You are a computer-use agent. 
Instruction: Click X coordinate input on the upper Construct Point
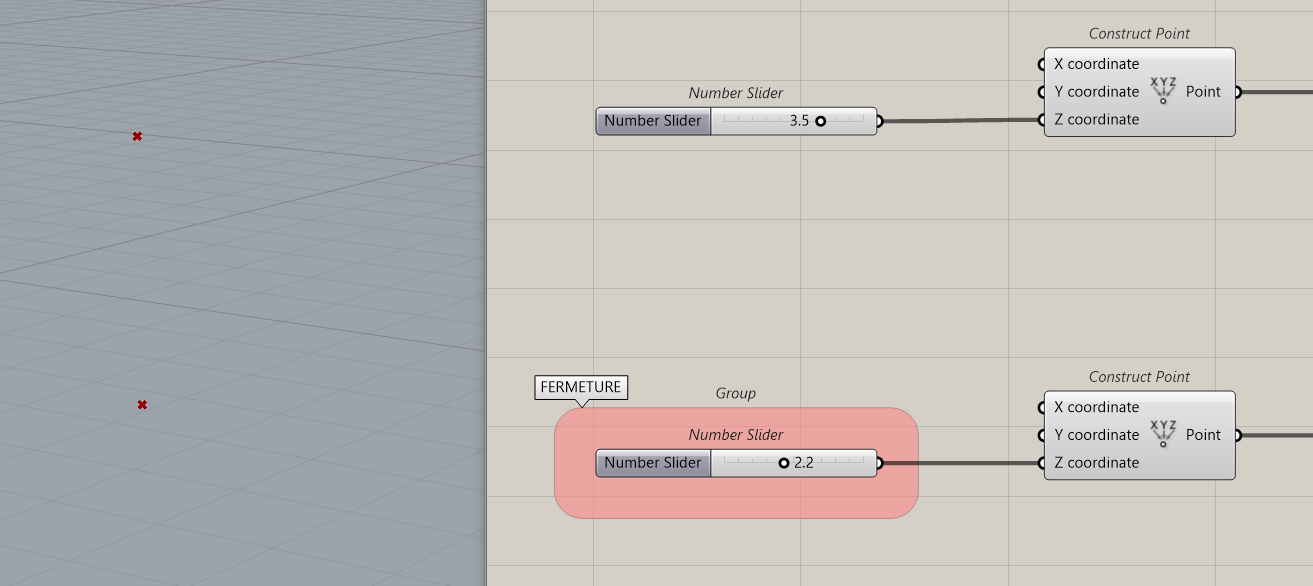click(x=1096, y=64)
